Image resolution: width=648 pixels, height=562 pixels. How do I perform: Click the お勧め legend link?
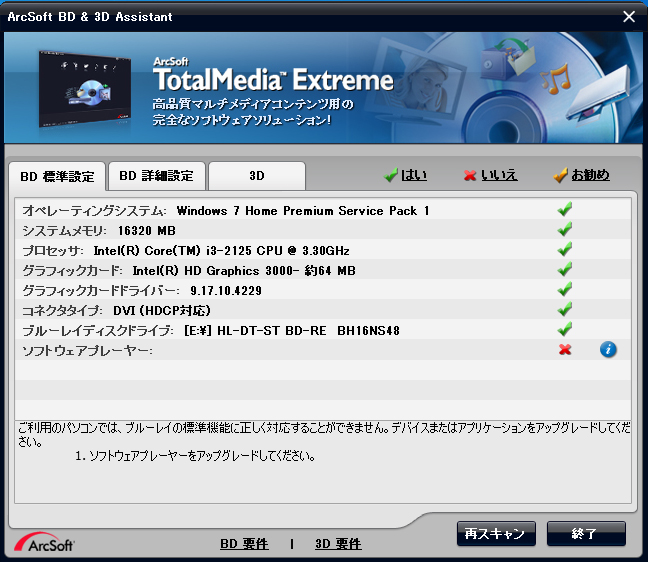591,175
